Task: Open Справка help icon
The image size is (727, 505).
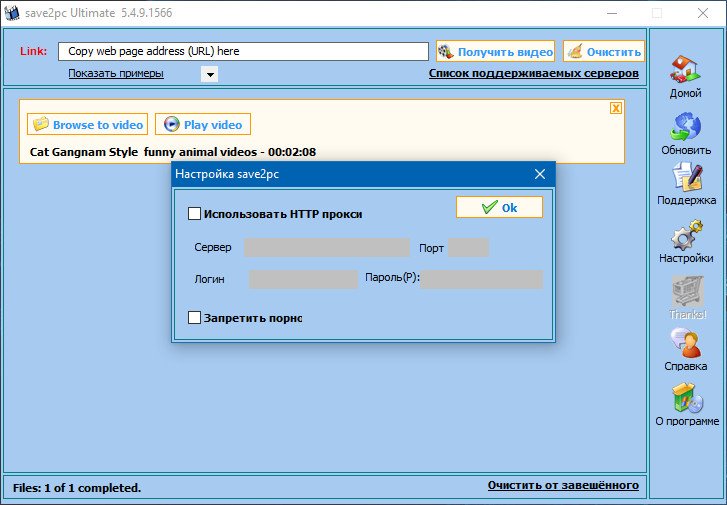Action: (x=685, y=343)
